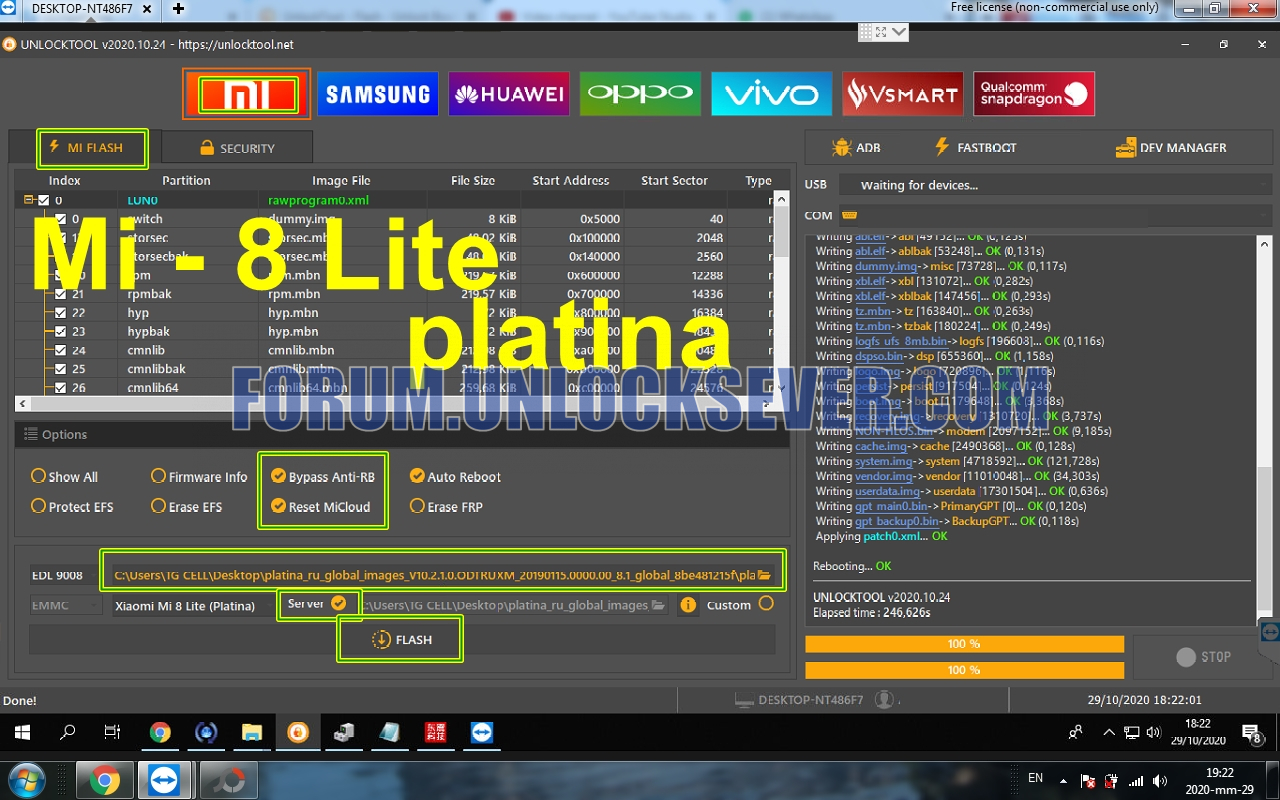Screen dimensions: 1280x800
Task: Click the STOP button
Action: pyautogui.click(x=1203, y=657)
